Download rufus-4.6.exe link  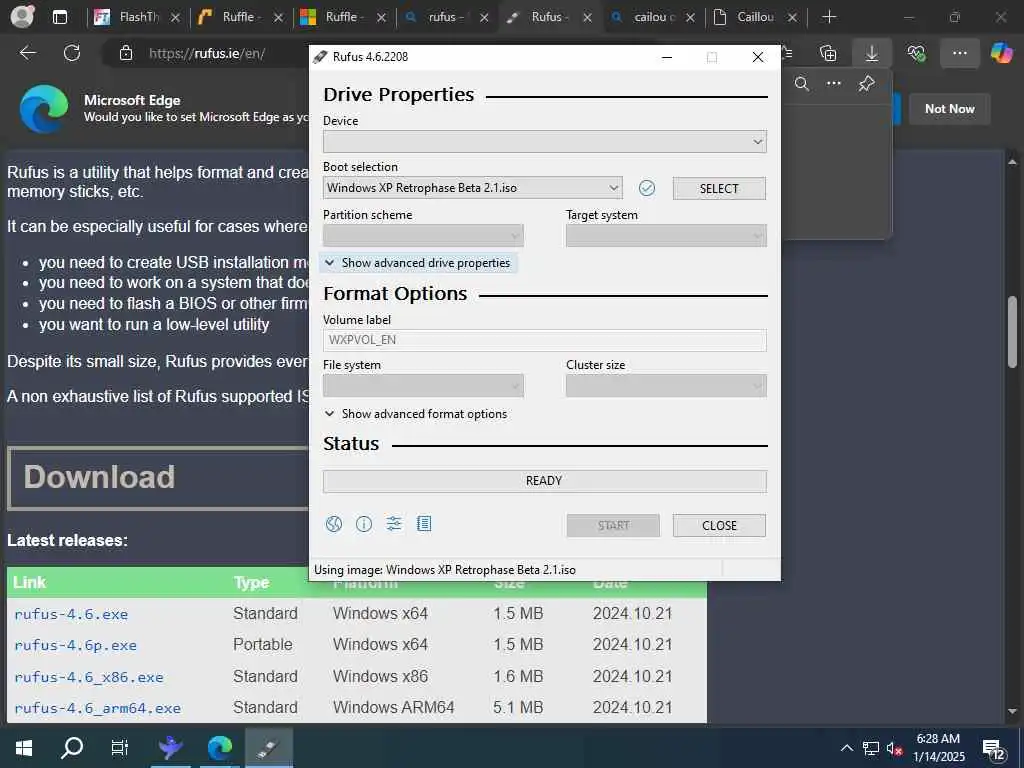[x=71, y=614]
